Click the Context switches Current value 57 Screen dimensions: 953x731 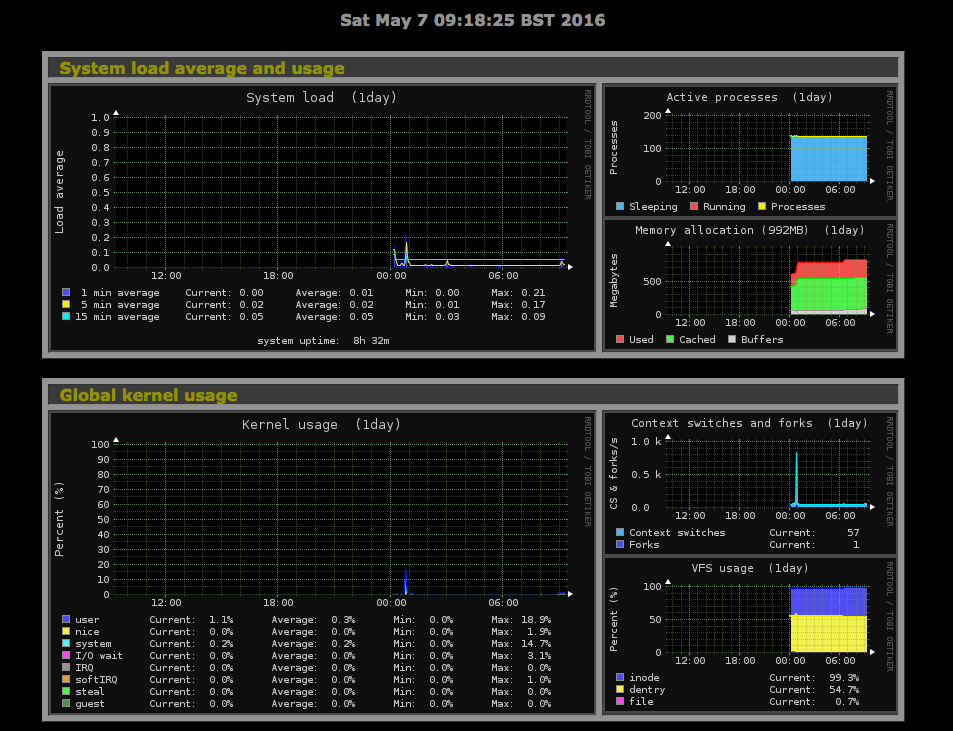pos(853,532)
